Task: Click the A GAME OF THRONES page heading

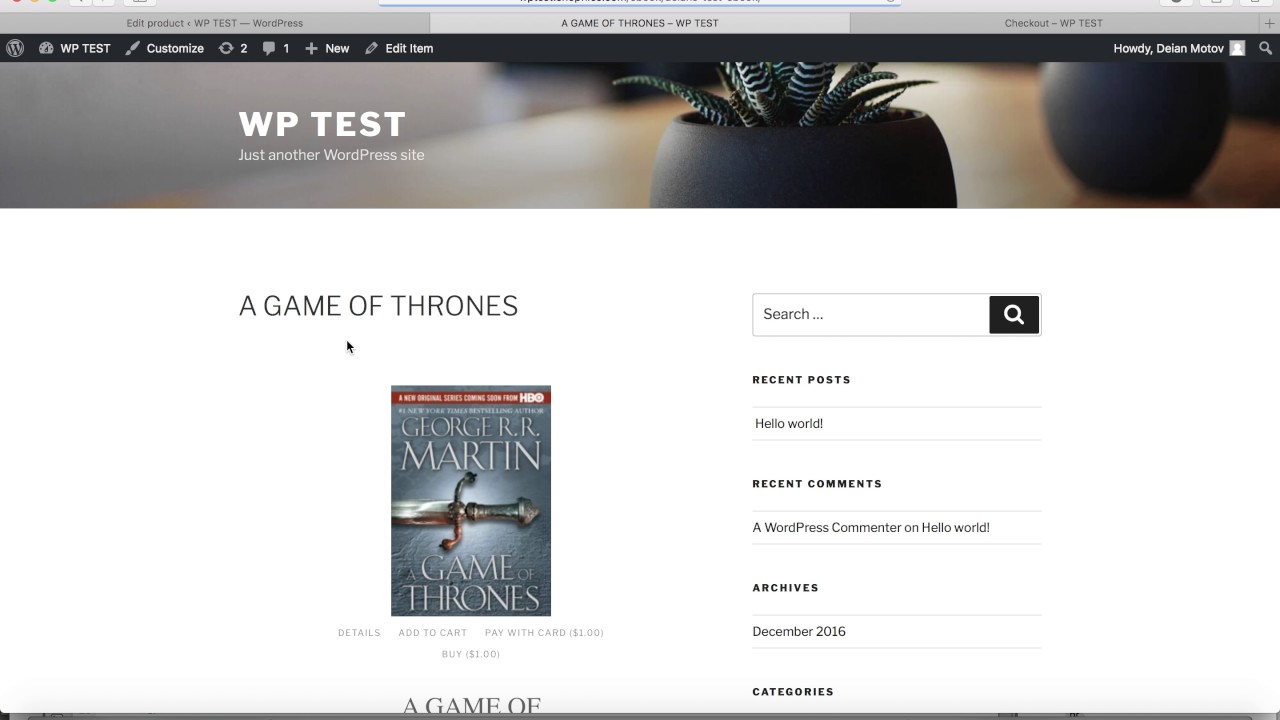Action: point(378,306)
